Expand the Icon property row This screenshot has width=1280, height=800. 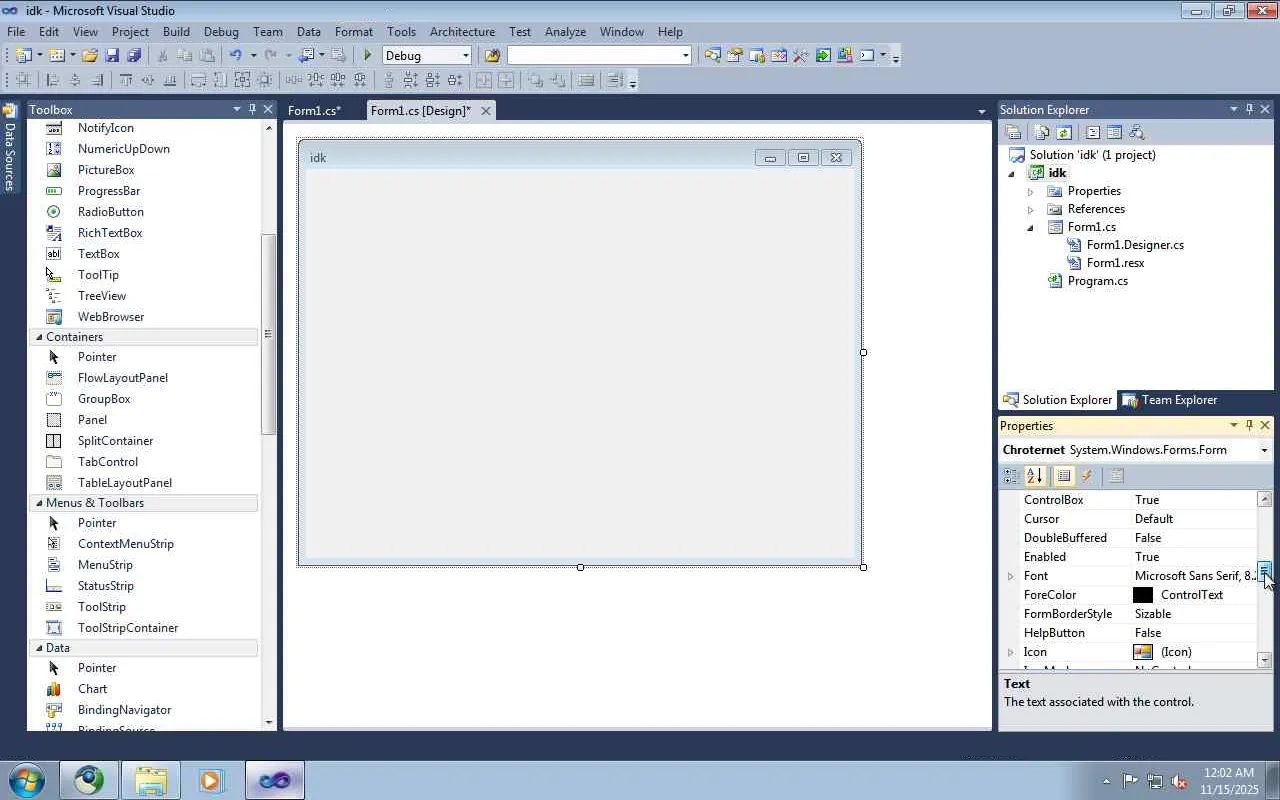click(1010, 652)
